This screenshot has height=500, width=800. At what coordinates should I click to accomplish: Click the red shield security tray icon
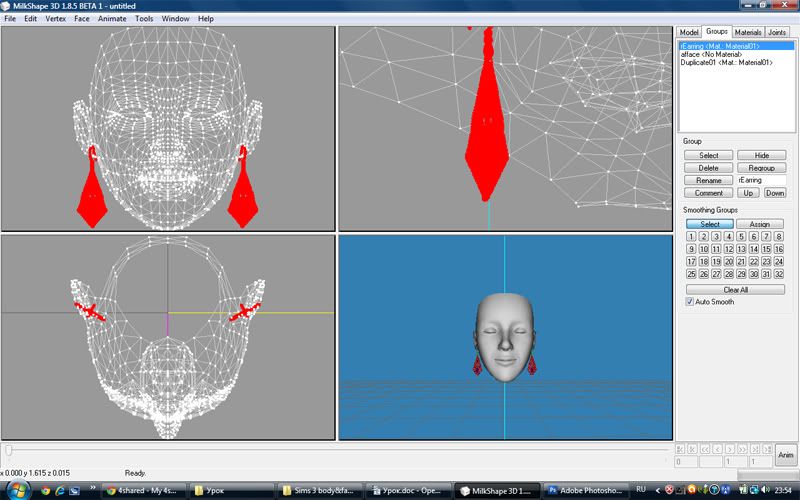coord(669,489)
